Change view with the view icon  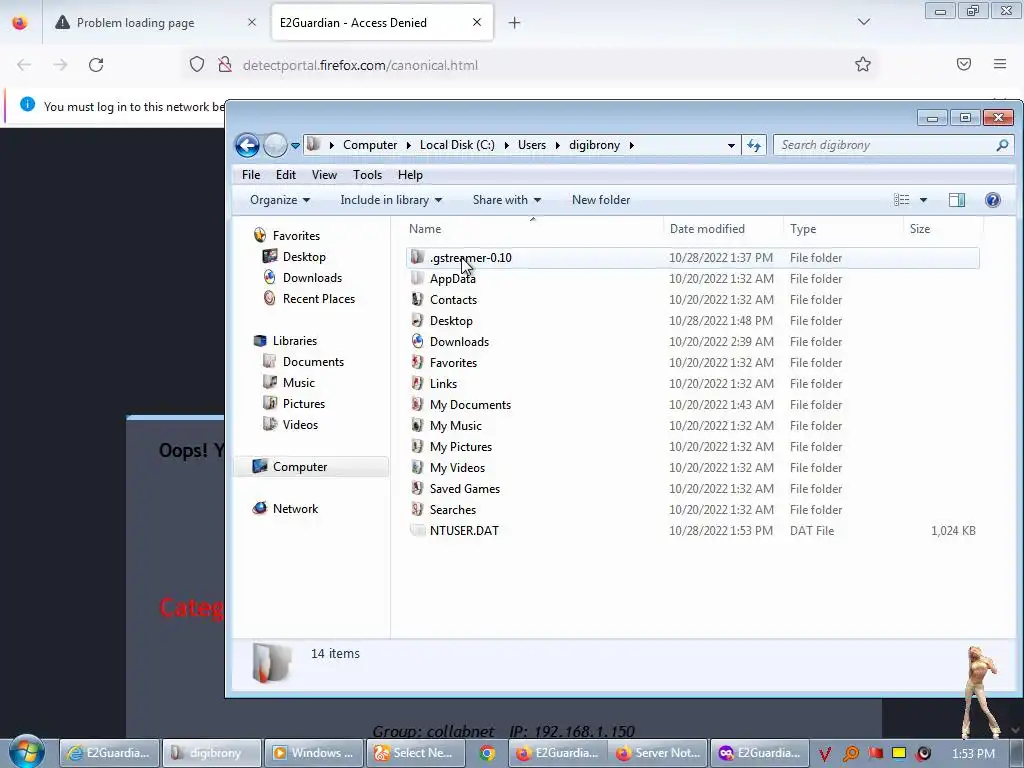[x=901, y=200]
